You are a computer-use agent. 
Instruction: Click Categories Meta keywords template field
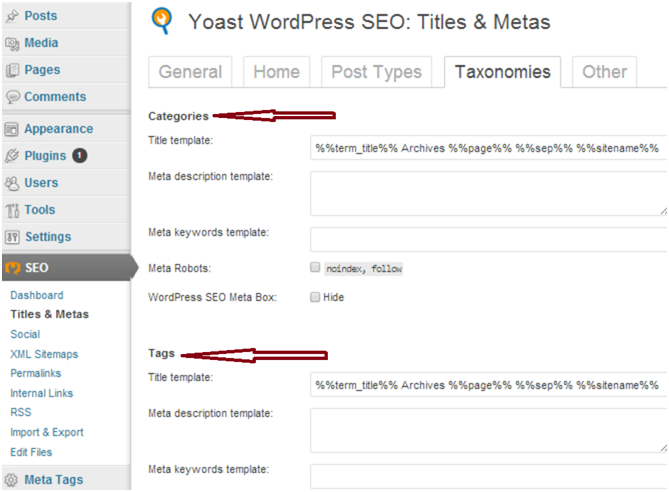coord(489,239)
